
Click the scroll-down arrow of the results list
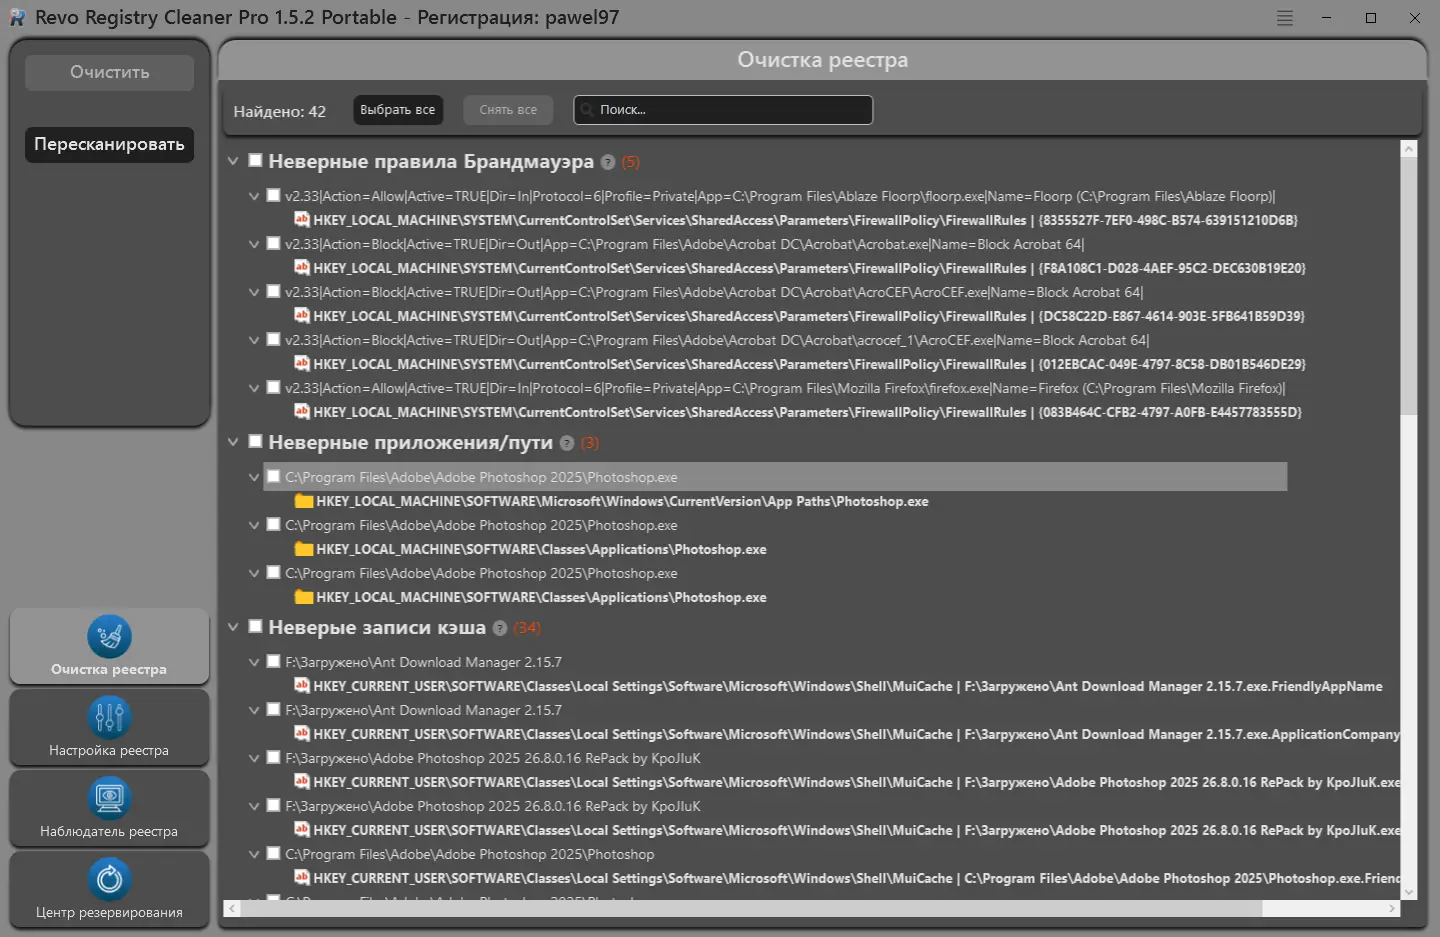click(1409, 892)
